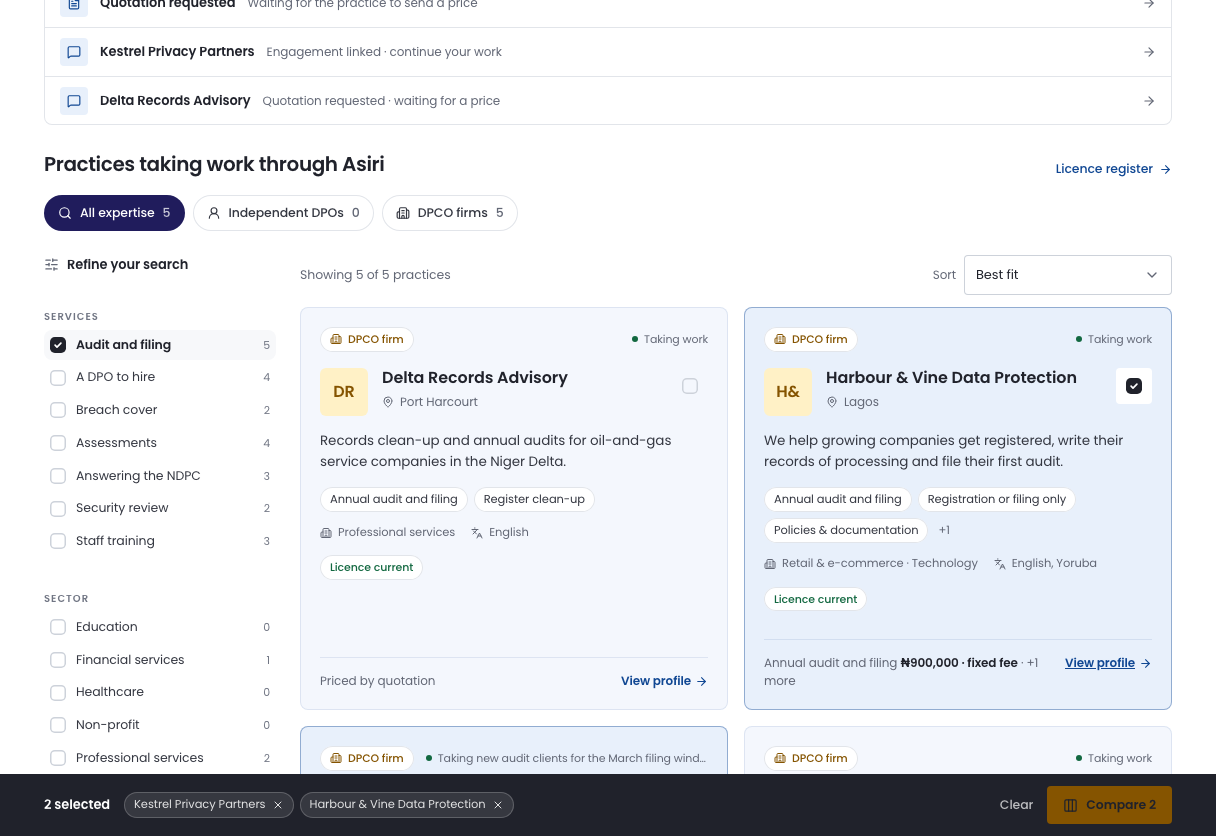Click the Lagos location pin icon
1216x836 pixels.
coord(832,402)
